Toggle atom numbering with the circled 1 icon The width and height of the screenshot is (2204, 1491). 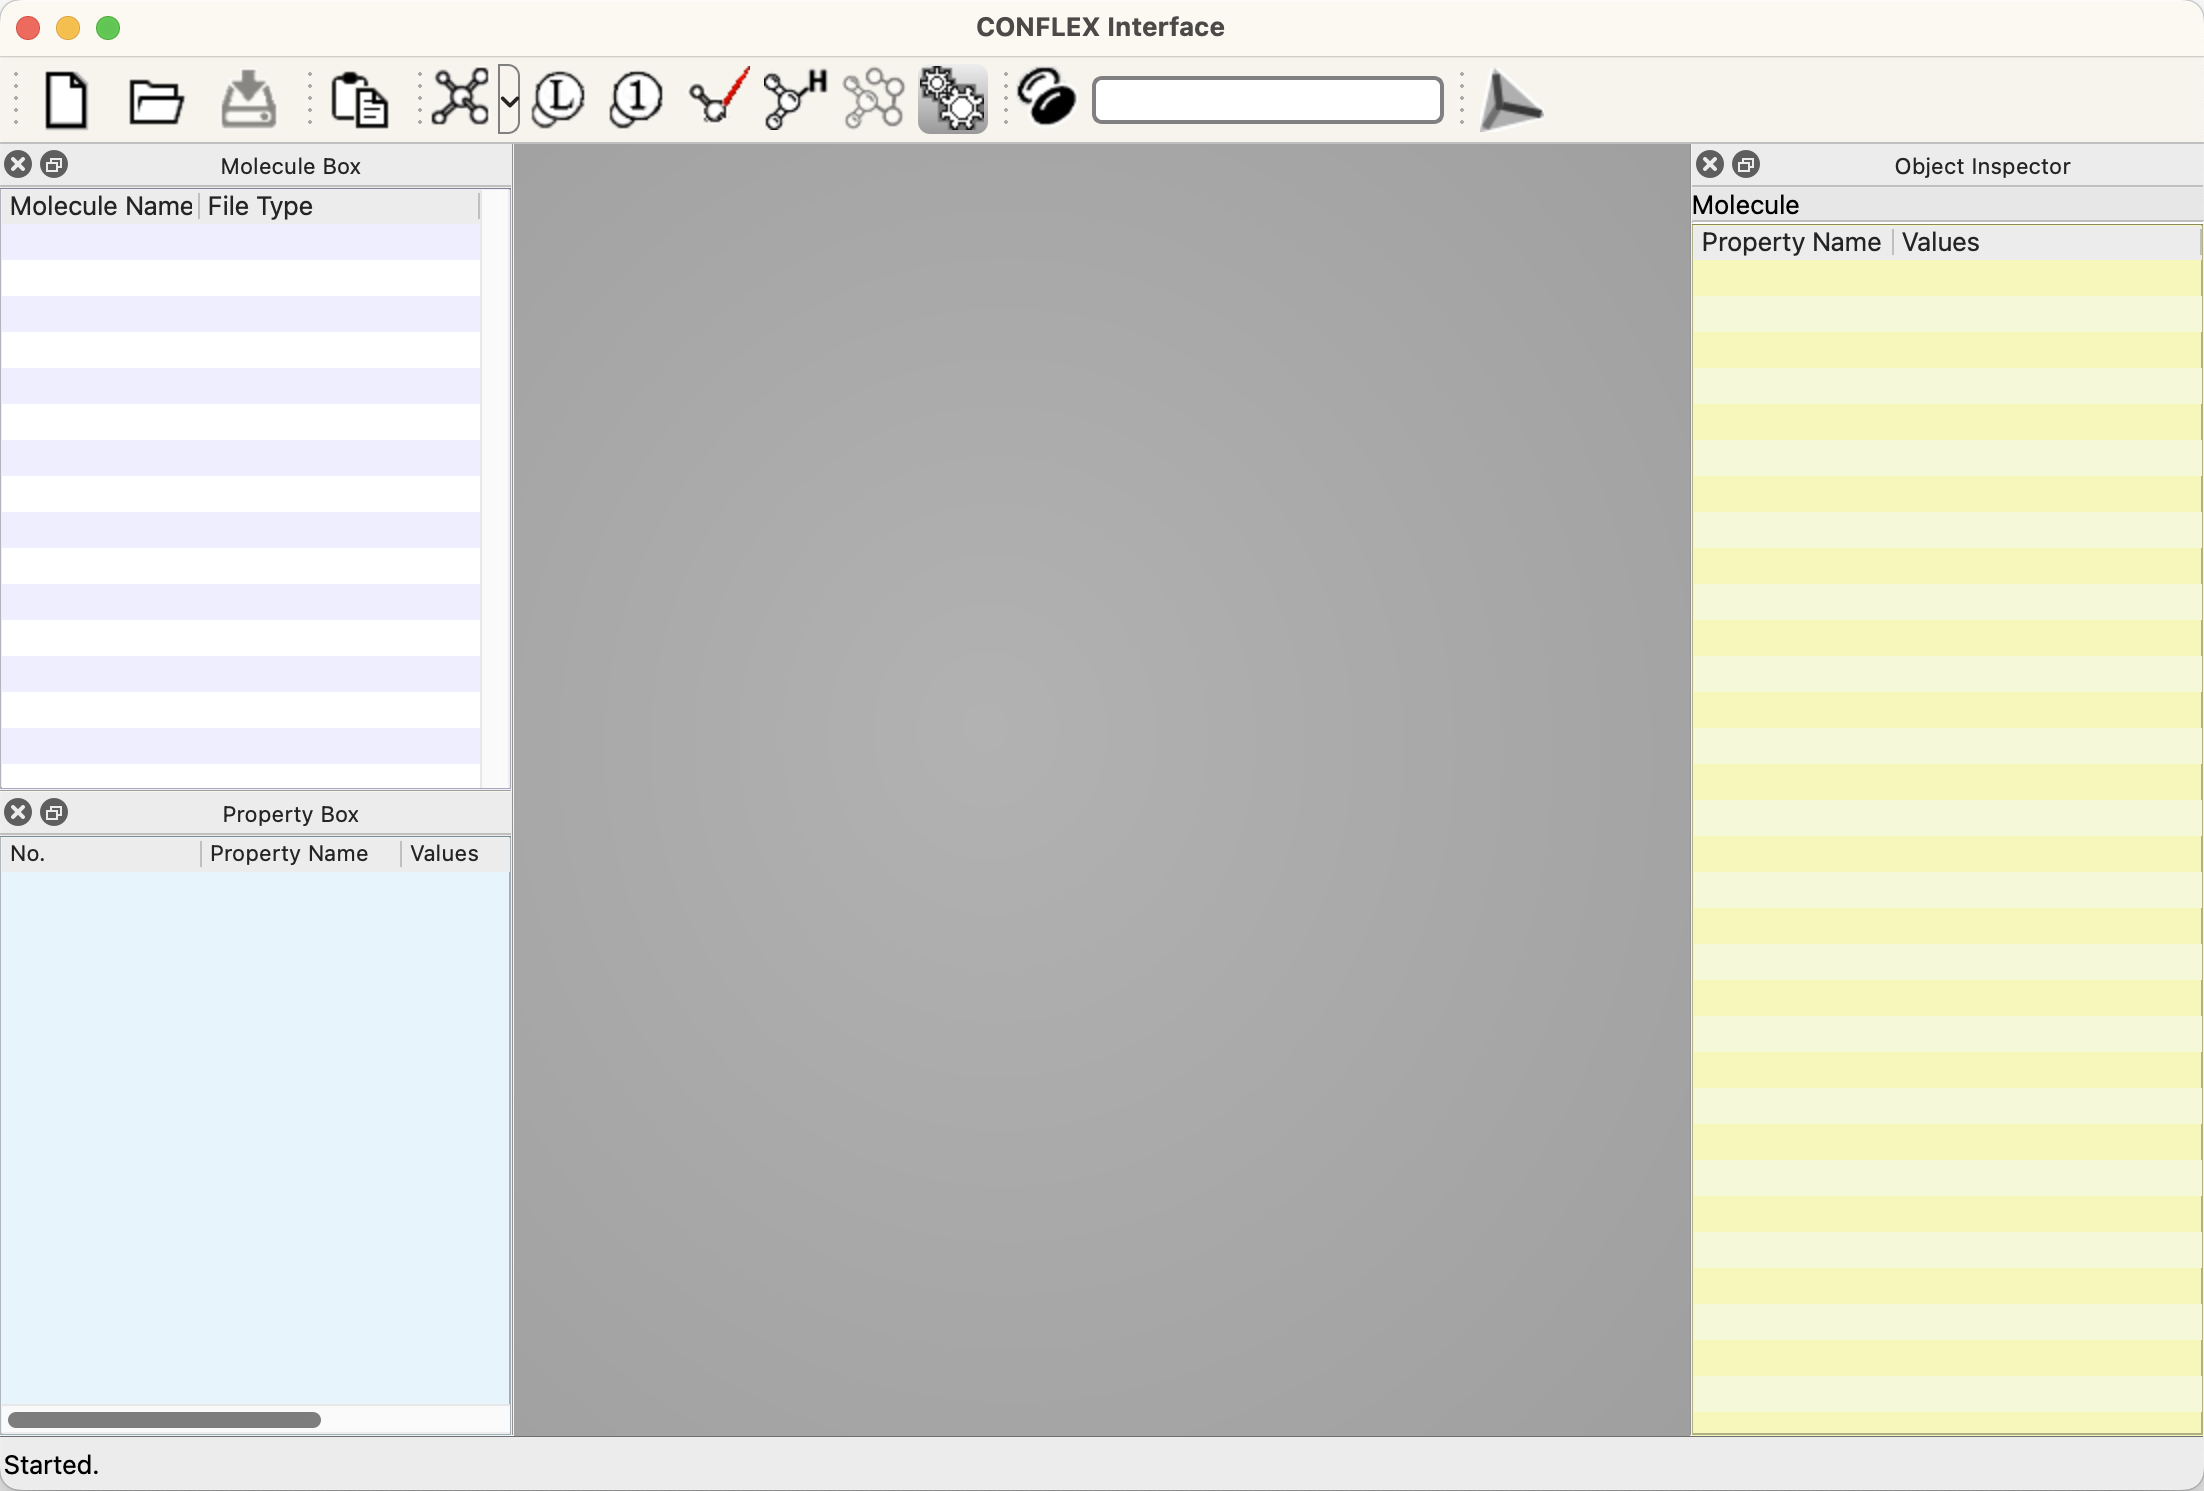636,99
